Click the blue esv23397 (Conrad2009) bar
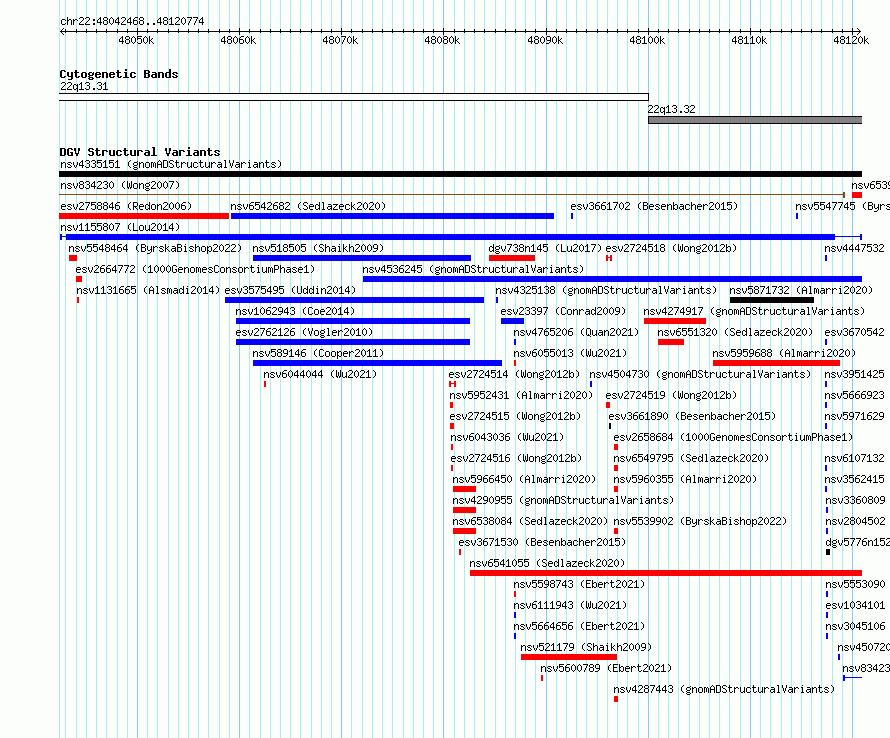This screenshot has width=890, height=738. point(512,321)
